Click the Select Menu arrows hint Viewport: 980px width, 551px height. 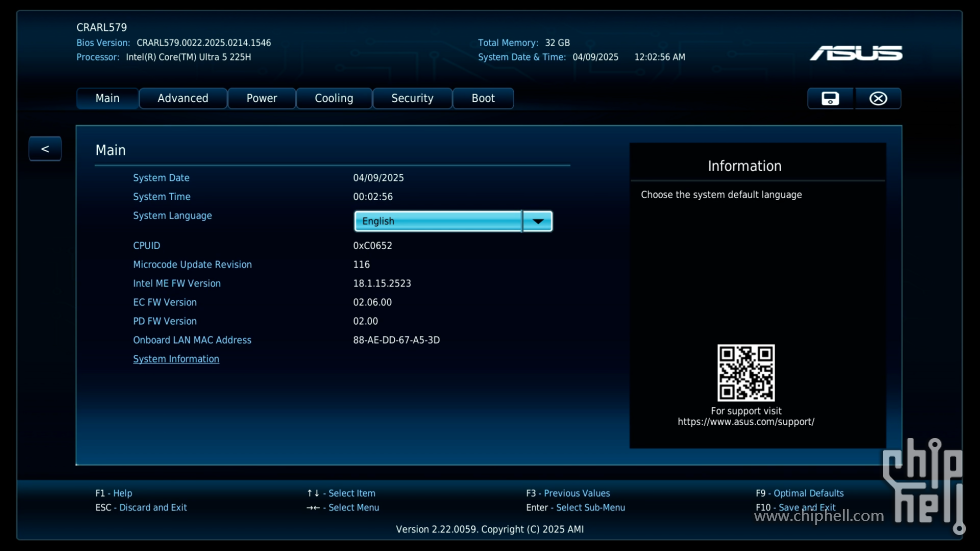pyautogui.click(x=343, y=508)
